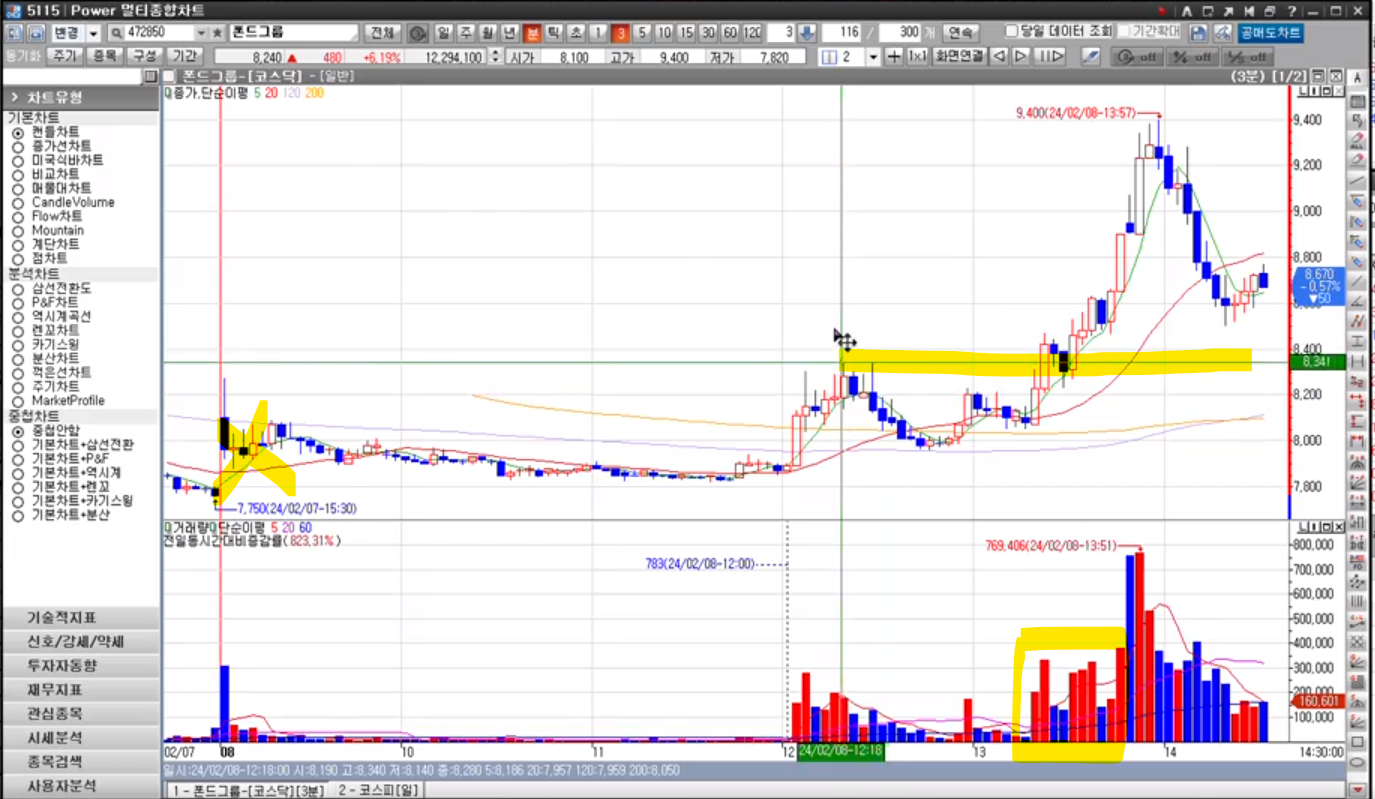Select eraser ALL tool in right toolbar
The image size is (1375, 799).
click(x=1358, y=140)
